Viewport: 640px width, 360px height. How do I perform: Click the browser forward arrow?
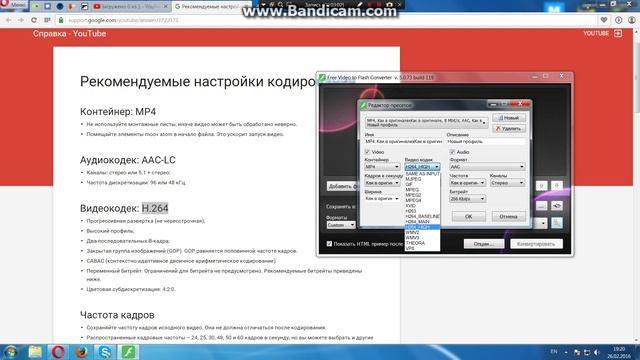pyautogui.click(x=20, y=20)
